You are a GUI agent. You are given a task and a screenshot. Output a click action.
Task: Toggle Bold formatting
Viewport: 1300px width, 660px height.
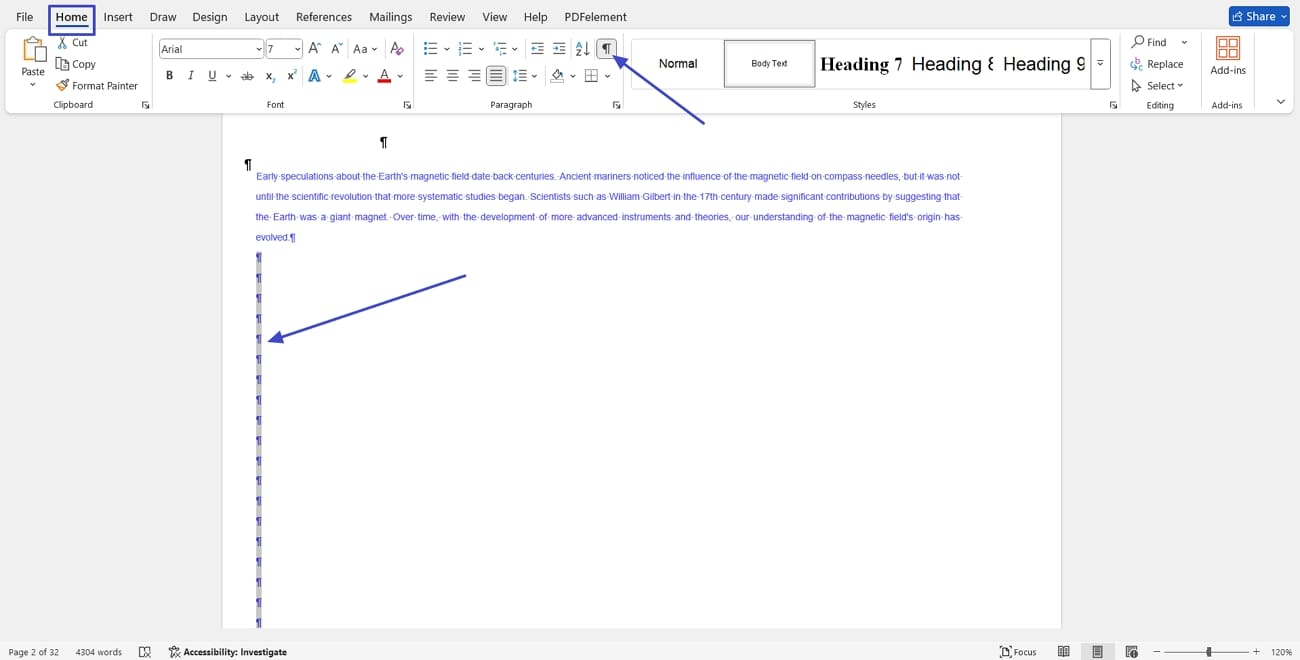pyautogui.click(x=169, y=75)
